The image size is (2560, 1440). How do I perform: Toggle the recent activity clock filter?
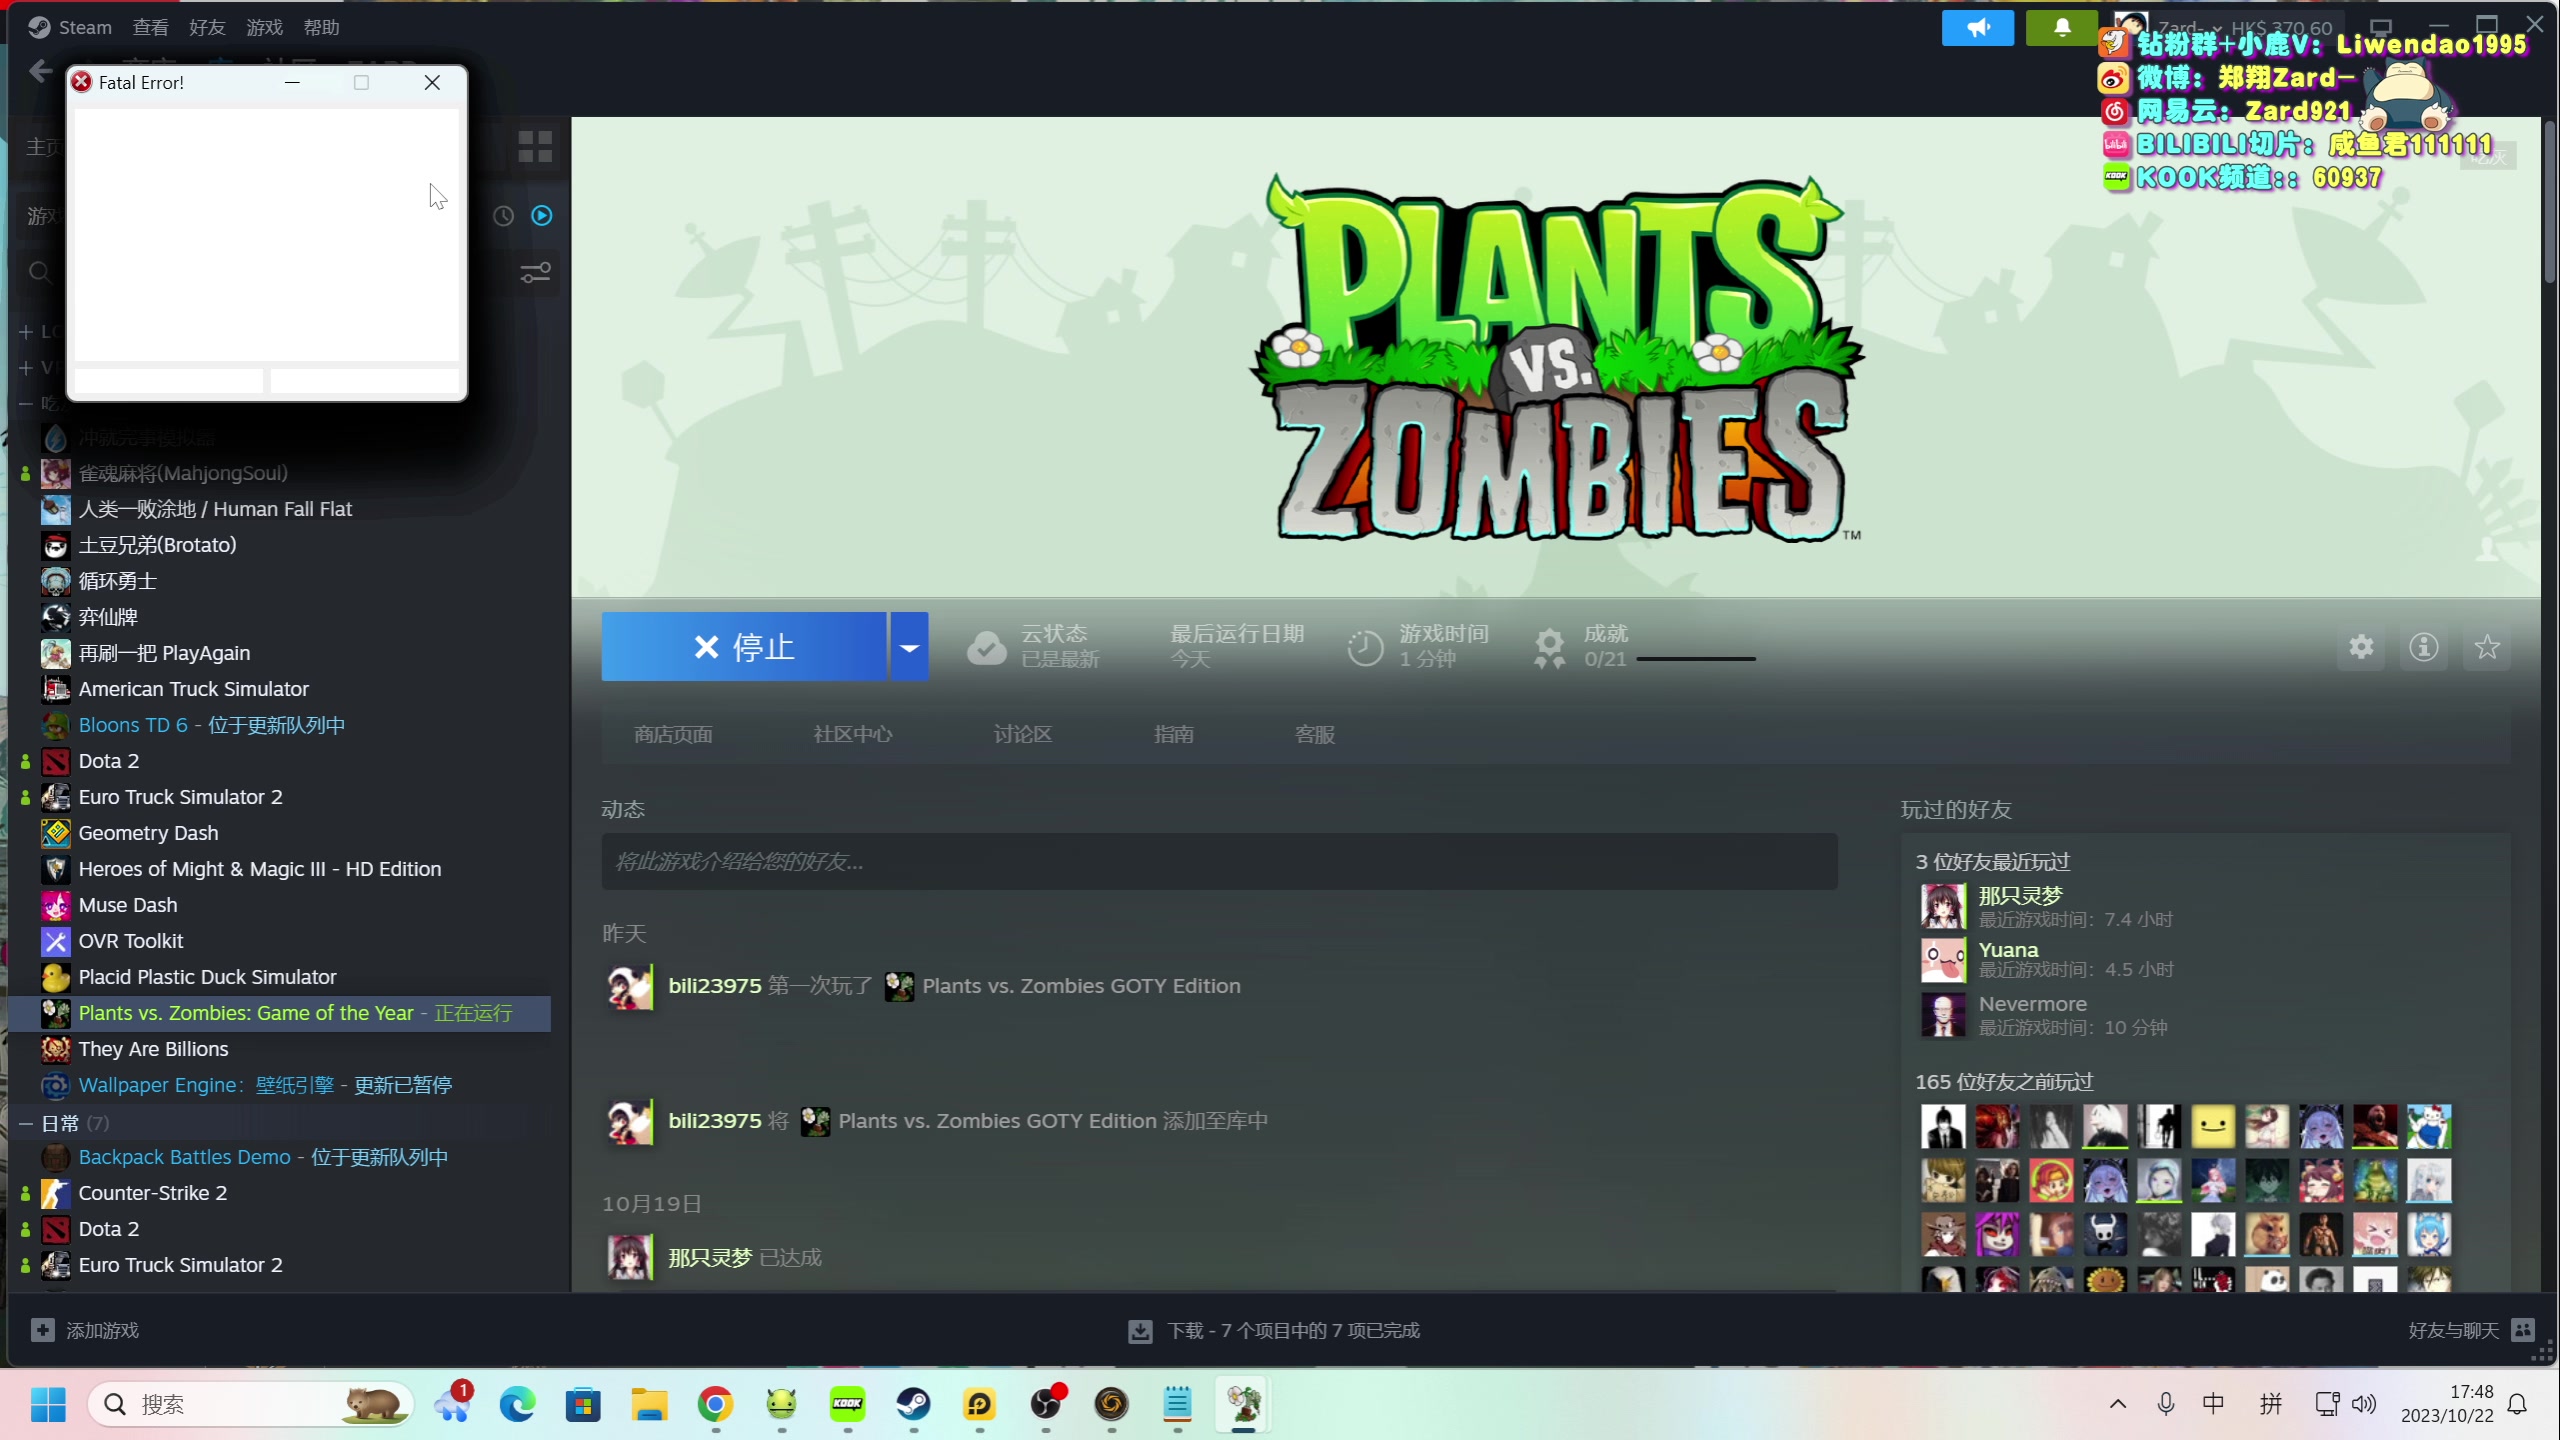(x=503, y=216)
